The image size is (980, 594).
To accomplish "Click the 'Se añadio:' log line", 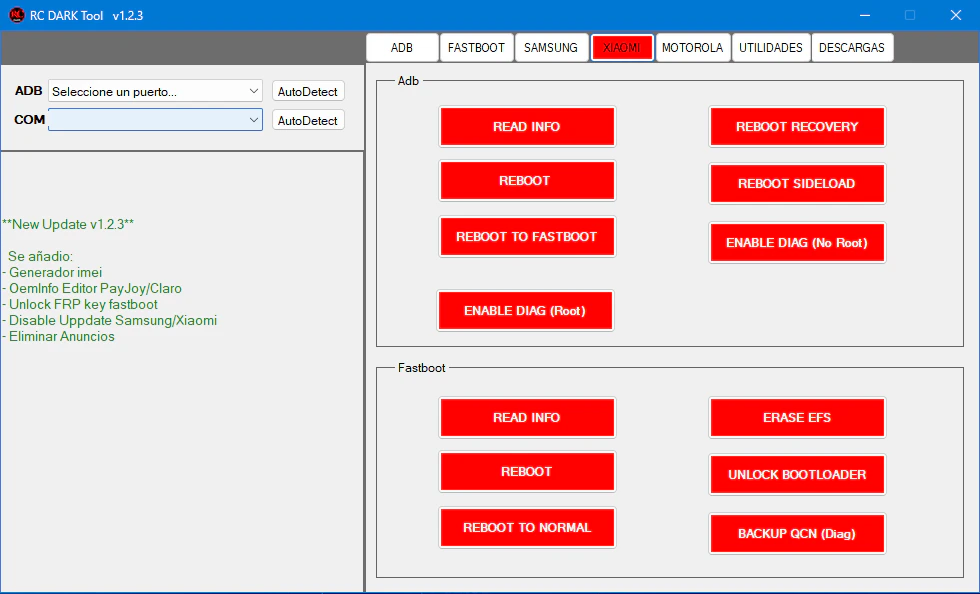I will 41,256.
